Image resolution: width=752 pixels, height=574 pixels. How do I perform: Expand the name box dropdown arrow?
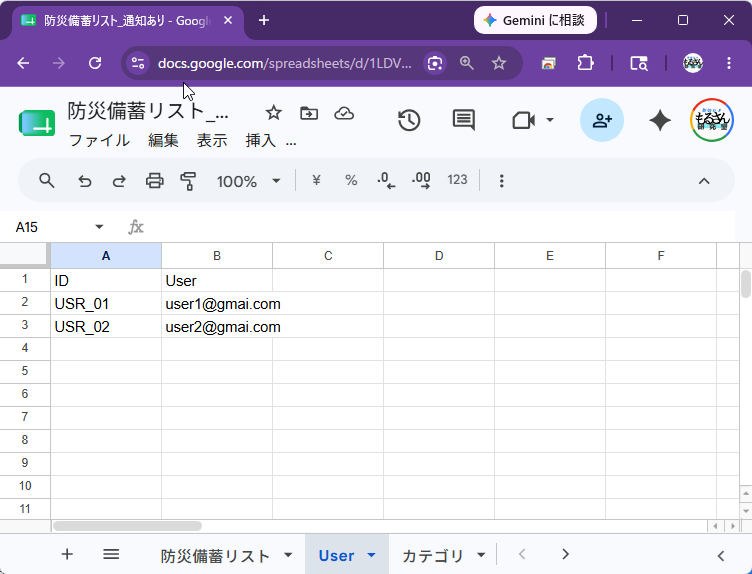pos(99,227)
